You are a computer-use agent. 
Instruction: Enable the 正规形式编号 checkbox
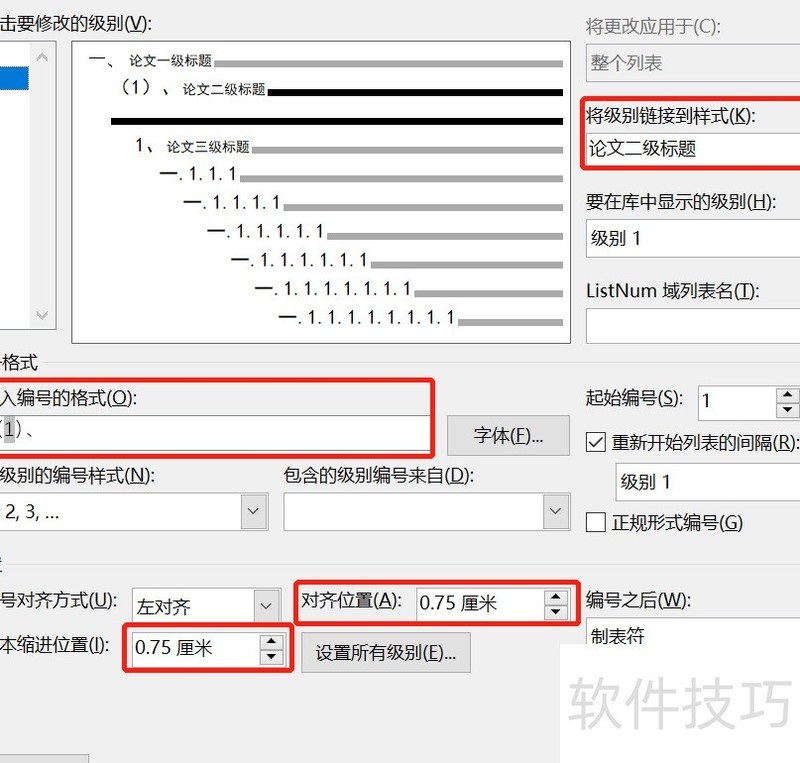[x=595, y=522]
